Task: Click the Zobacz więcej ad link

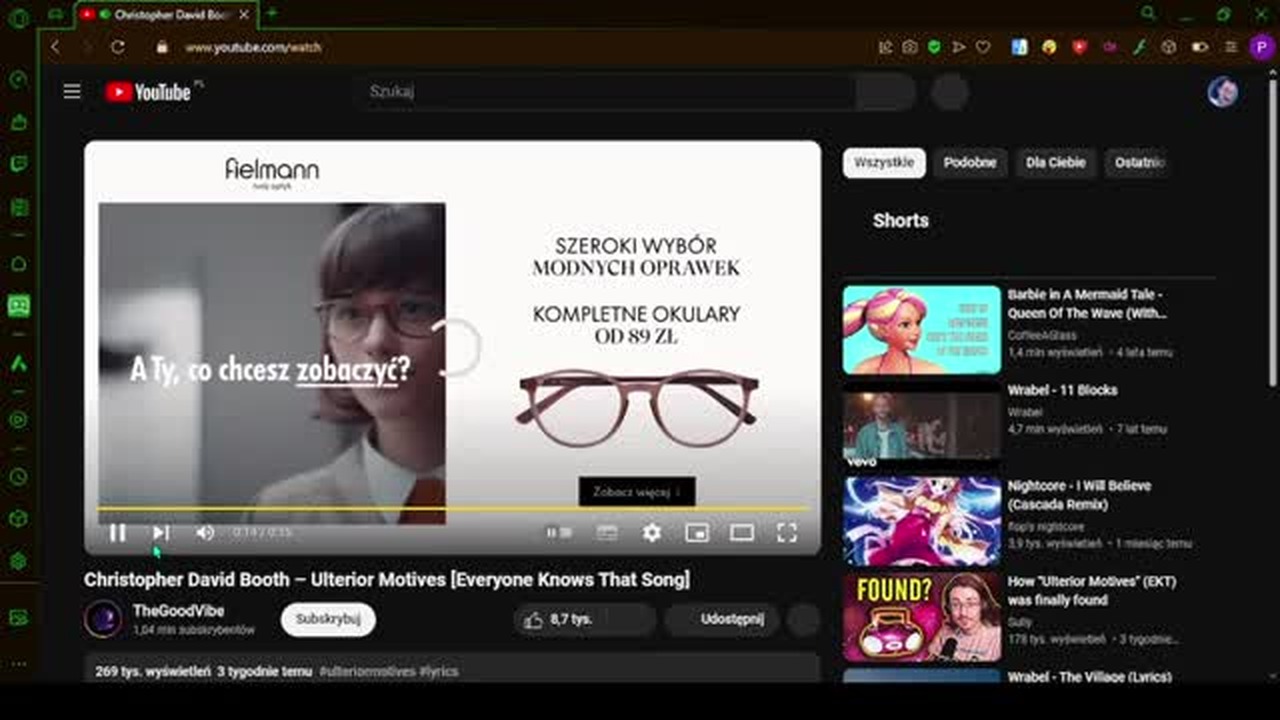Action: 637,492
